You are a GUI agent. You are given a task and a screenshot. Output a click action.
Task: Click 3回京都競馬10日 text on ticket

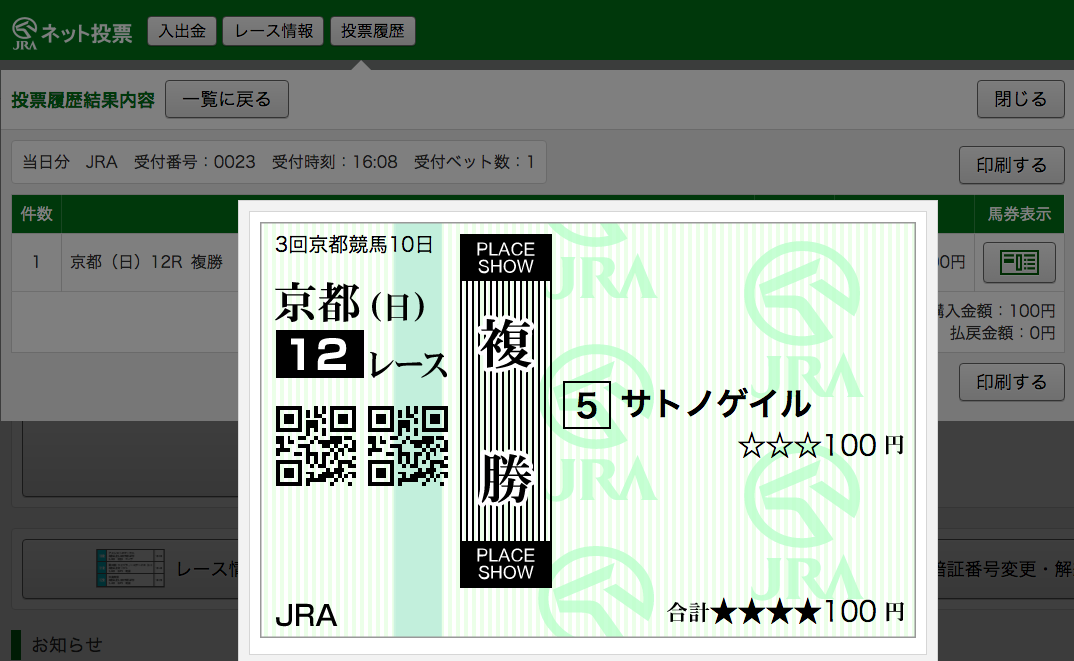click(x=353, y=245)
